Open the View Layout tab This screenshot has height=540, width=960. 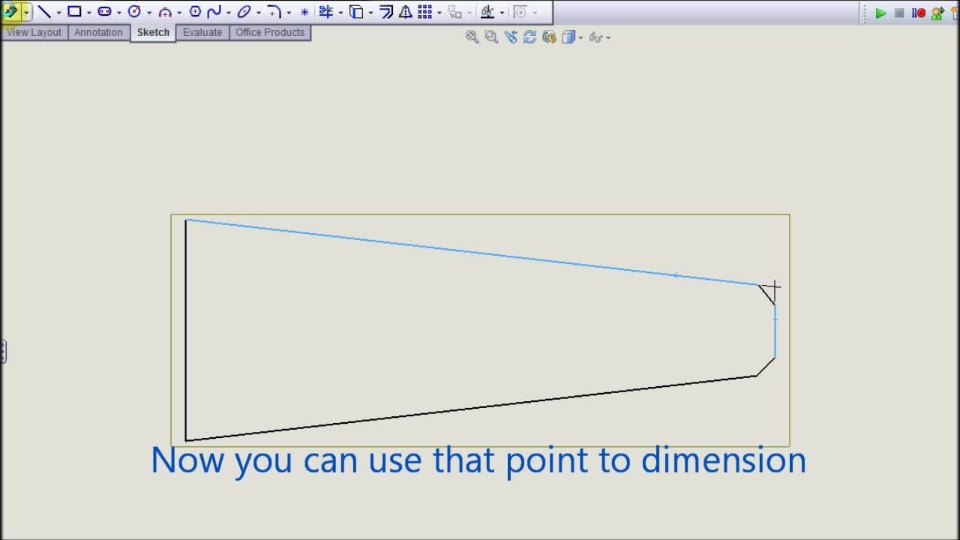click(x=34, y=32)
